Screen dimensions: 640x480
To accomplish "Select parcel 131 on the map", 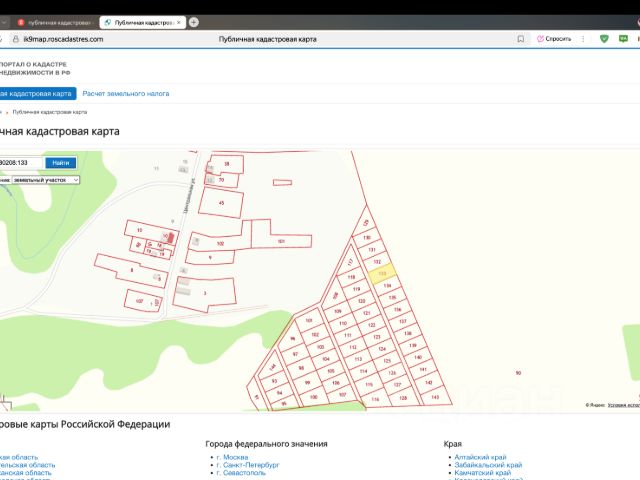I will click(371, 249).
